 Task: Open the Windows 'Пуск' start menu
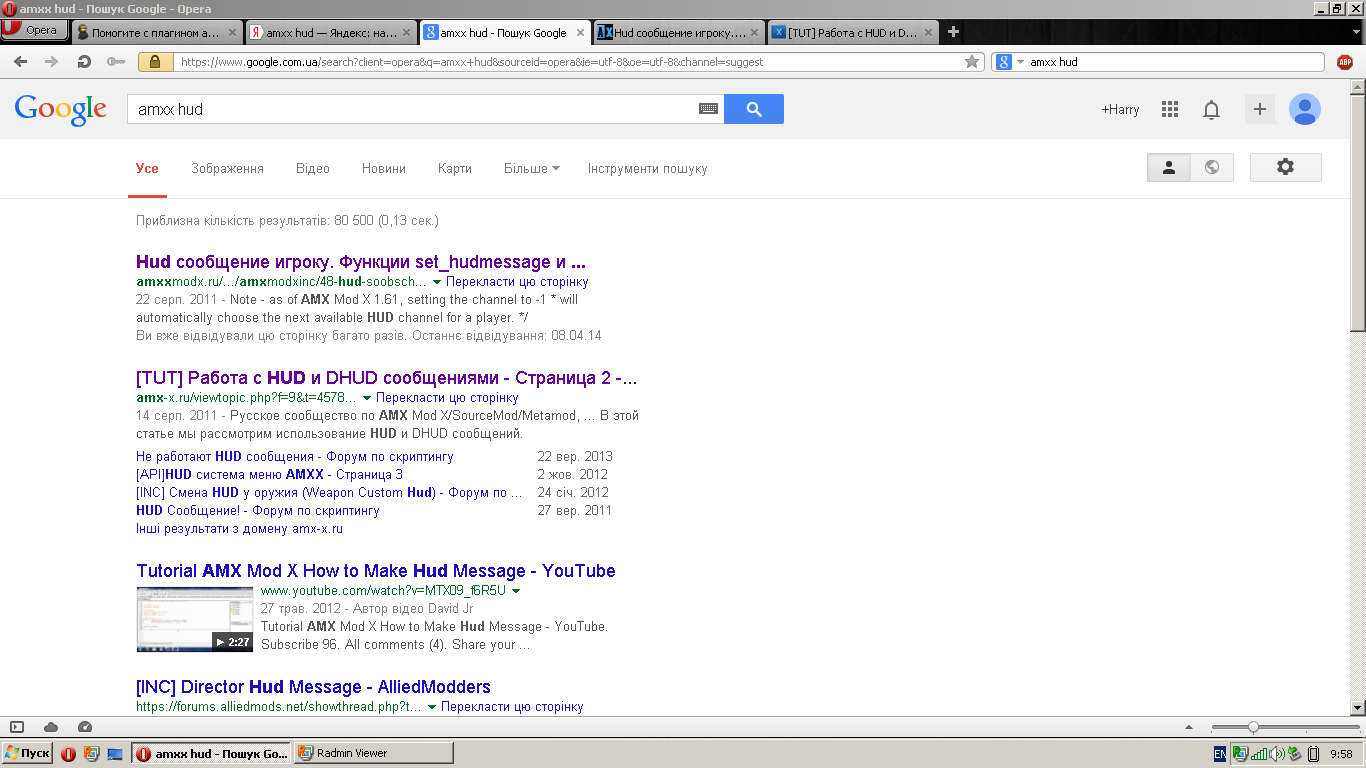tap(27, 753)
